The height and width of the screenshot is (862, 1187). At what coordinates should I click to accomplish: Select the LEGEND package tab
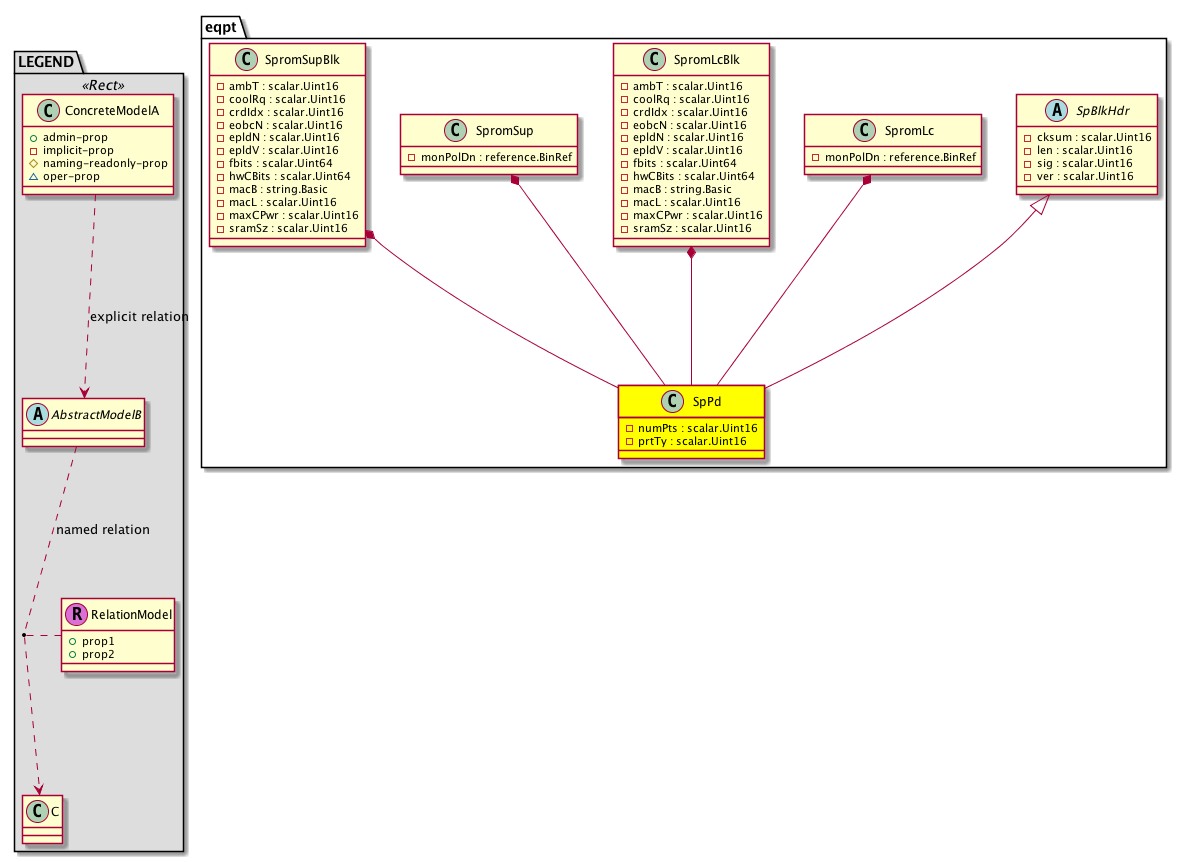45,62
